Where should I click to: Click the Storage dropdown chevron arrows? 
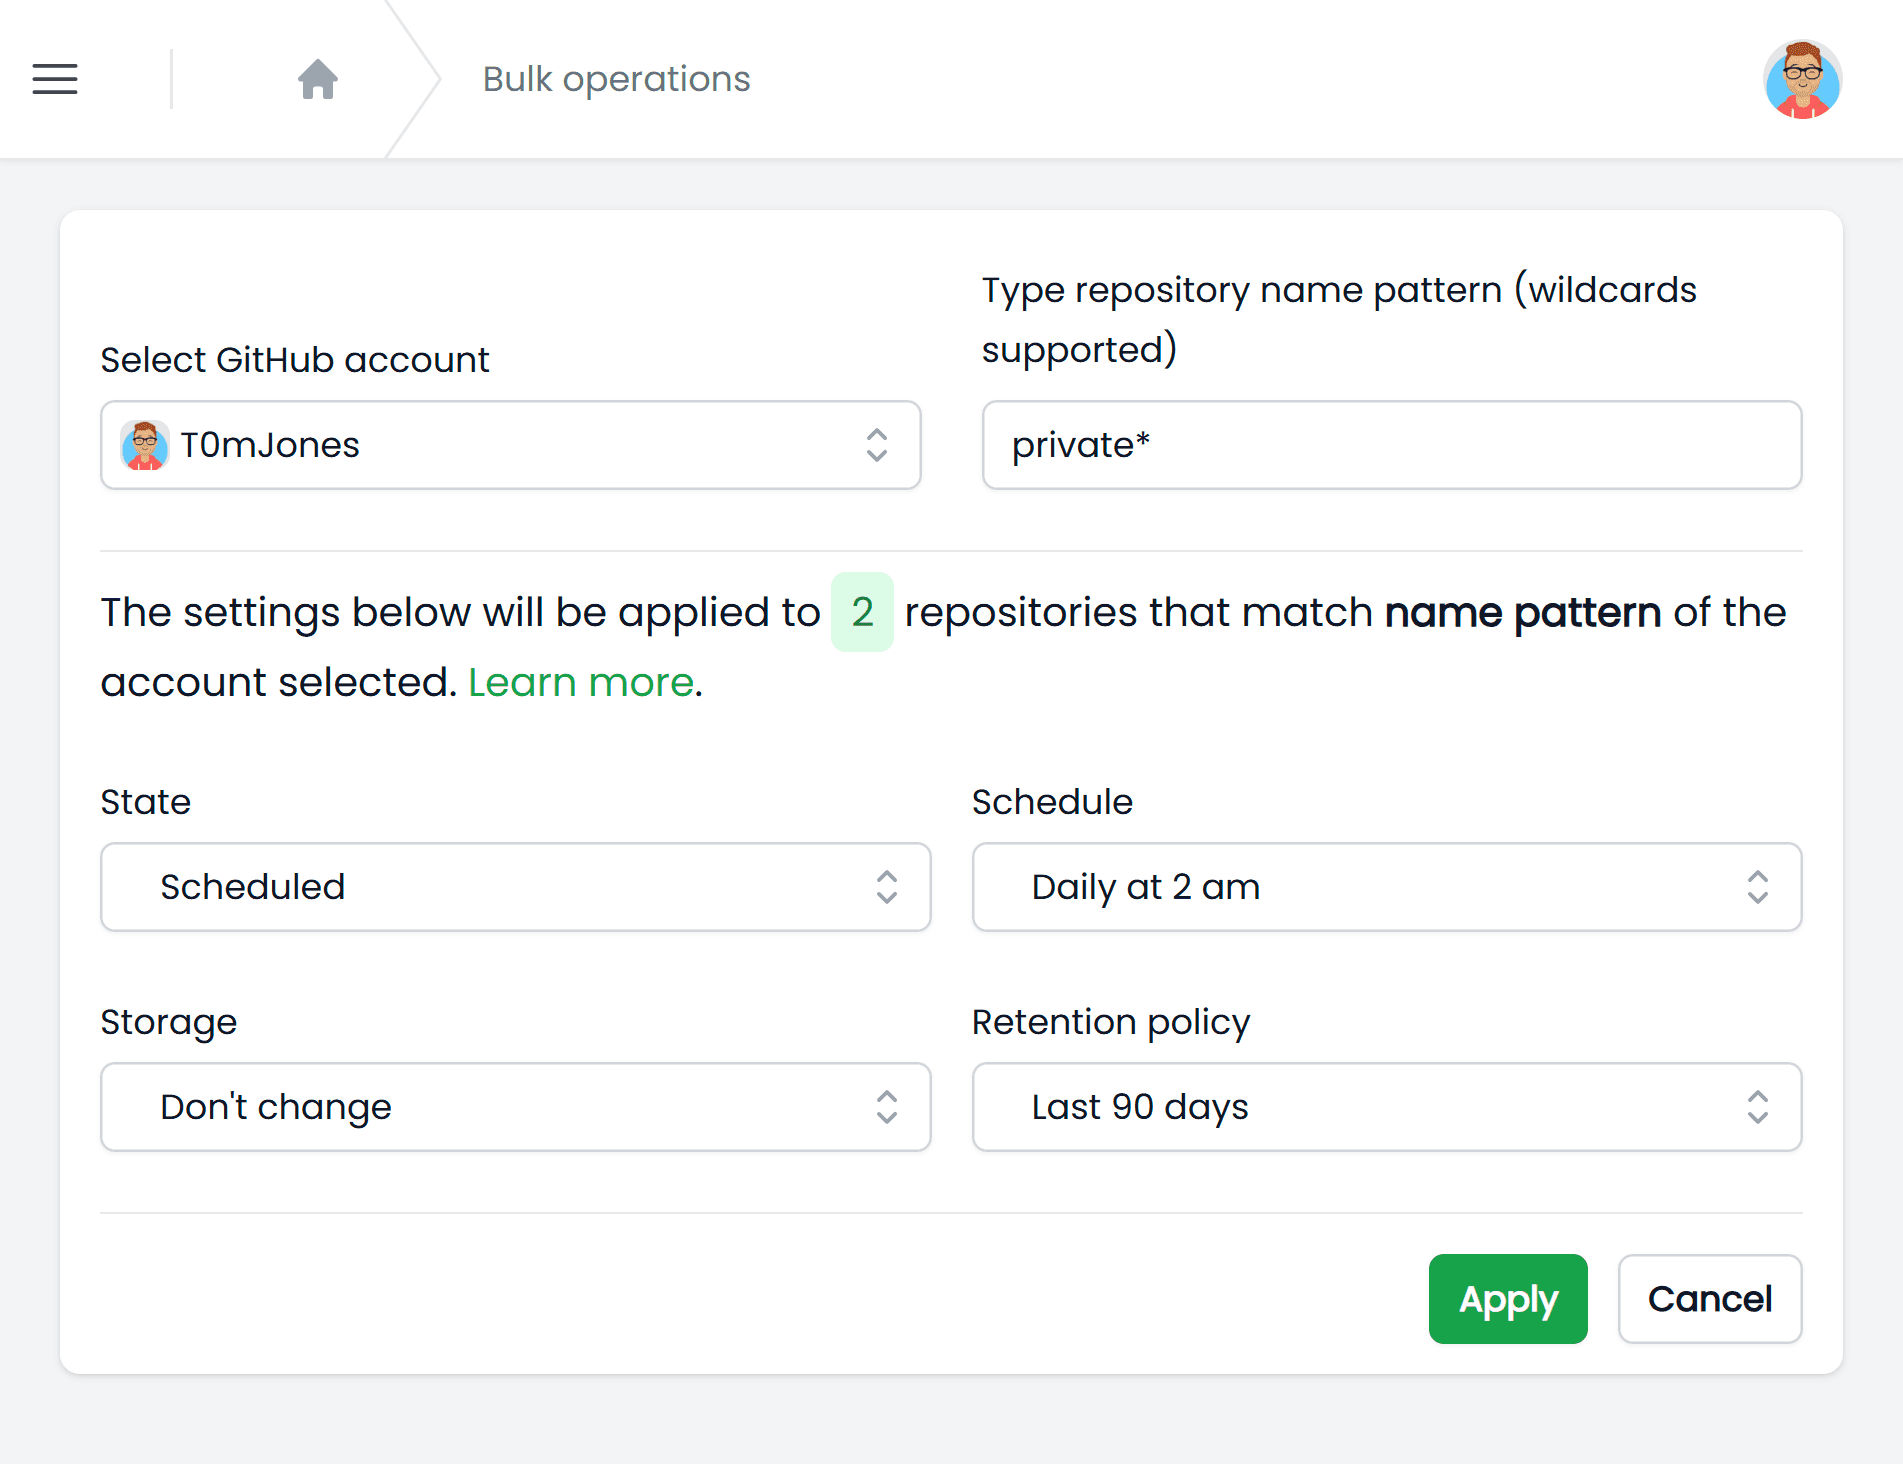887,1107
